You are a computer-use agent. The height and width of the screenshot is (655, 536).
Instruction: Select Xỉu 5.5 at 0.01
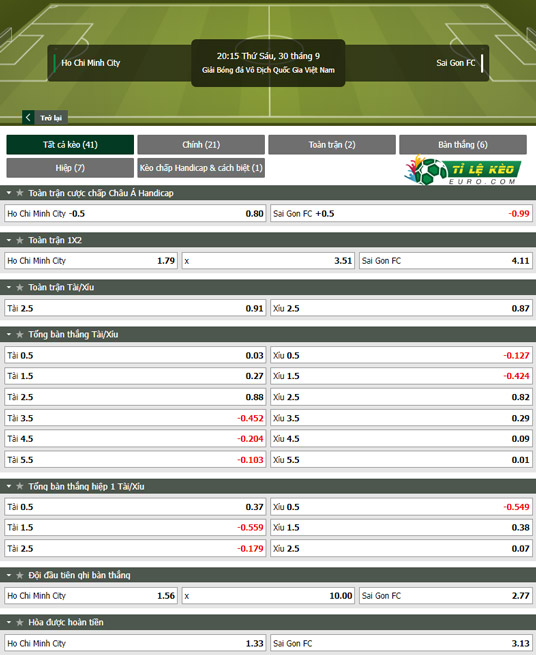point(401,460)
